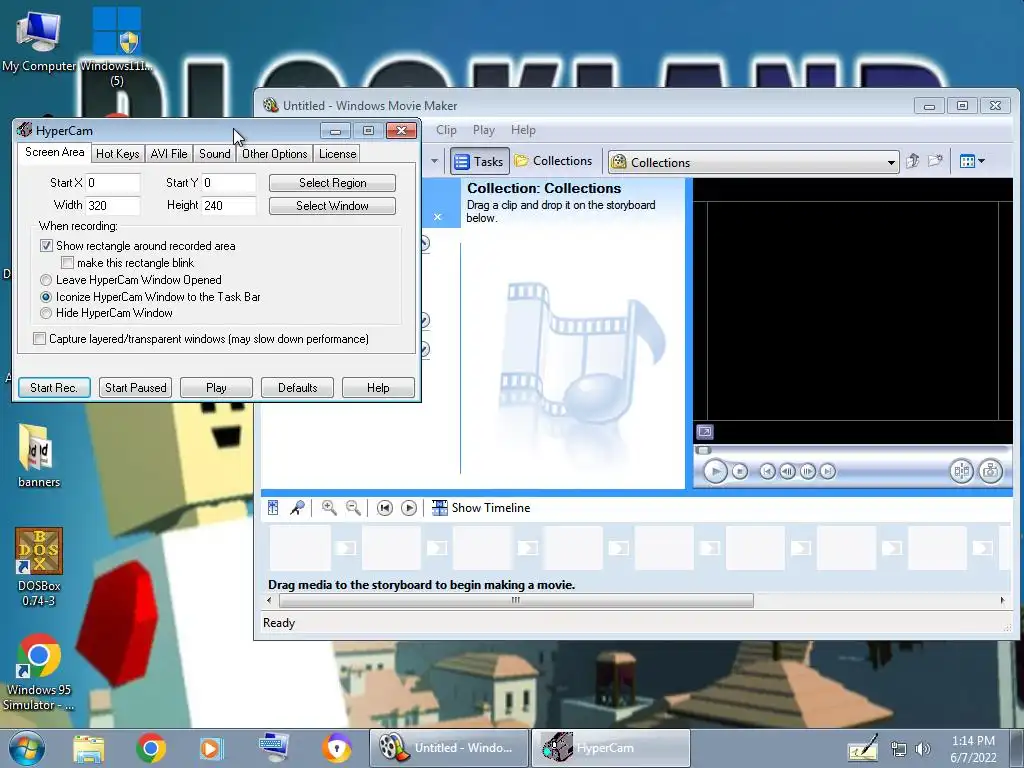This screenshot has height=768, width=1024.
Task: Rewind the storyboard to the beginning
Action: click(385, 507)
